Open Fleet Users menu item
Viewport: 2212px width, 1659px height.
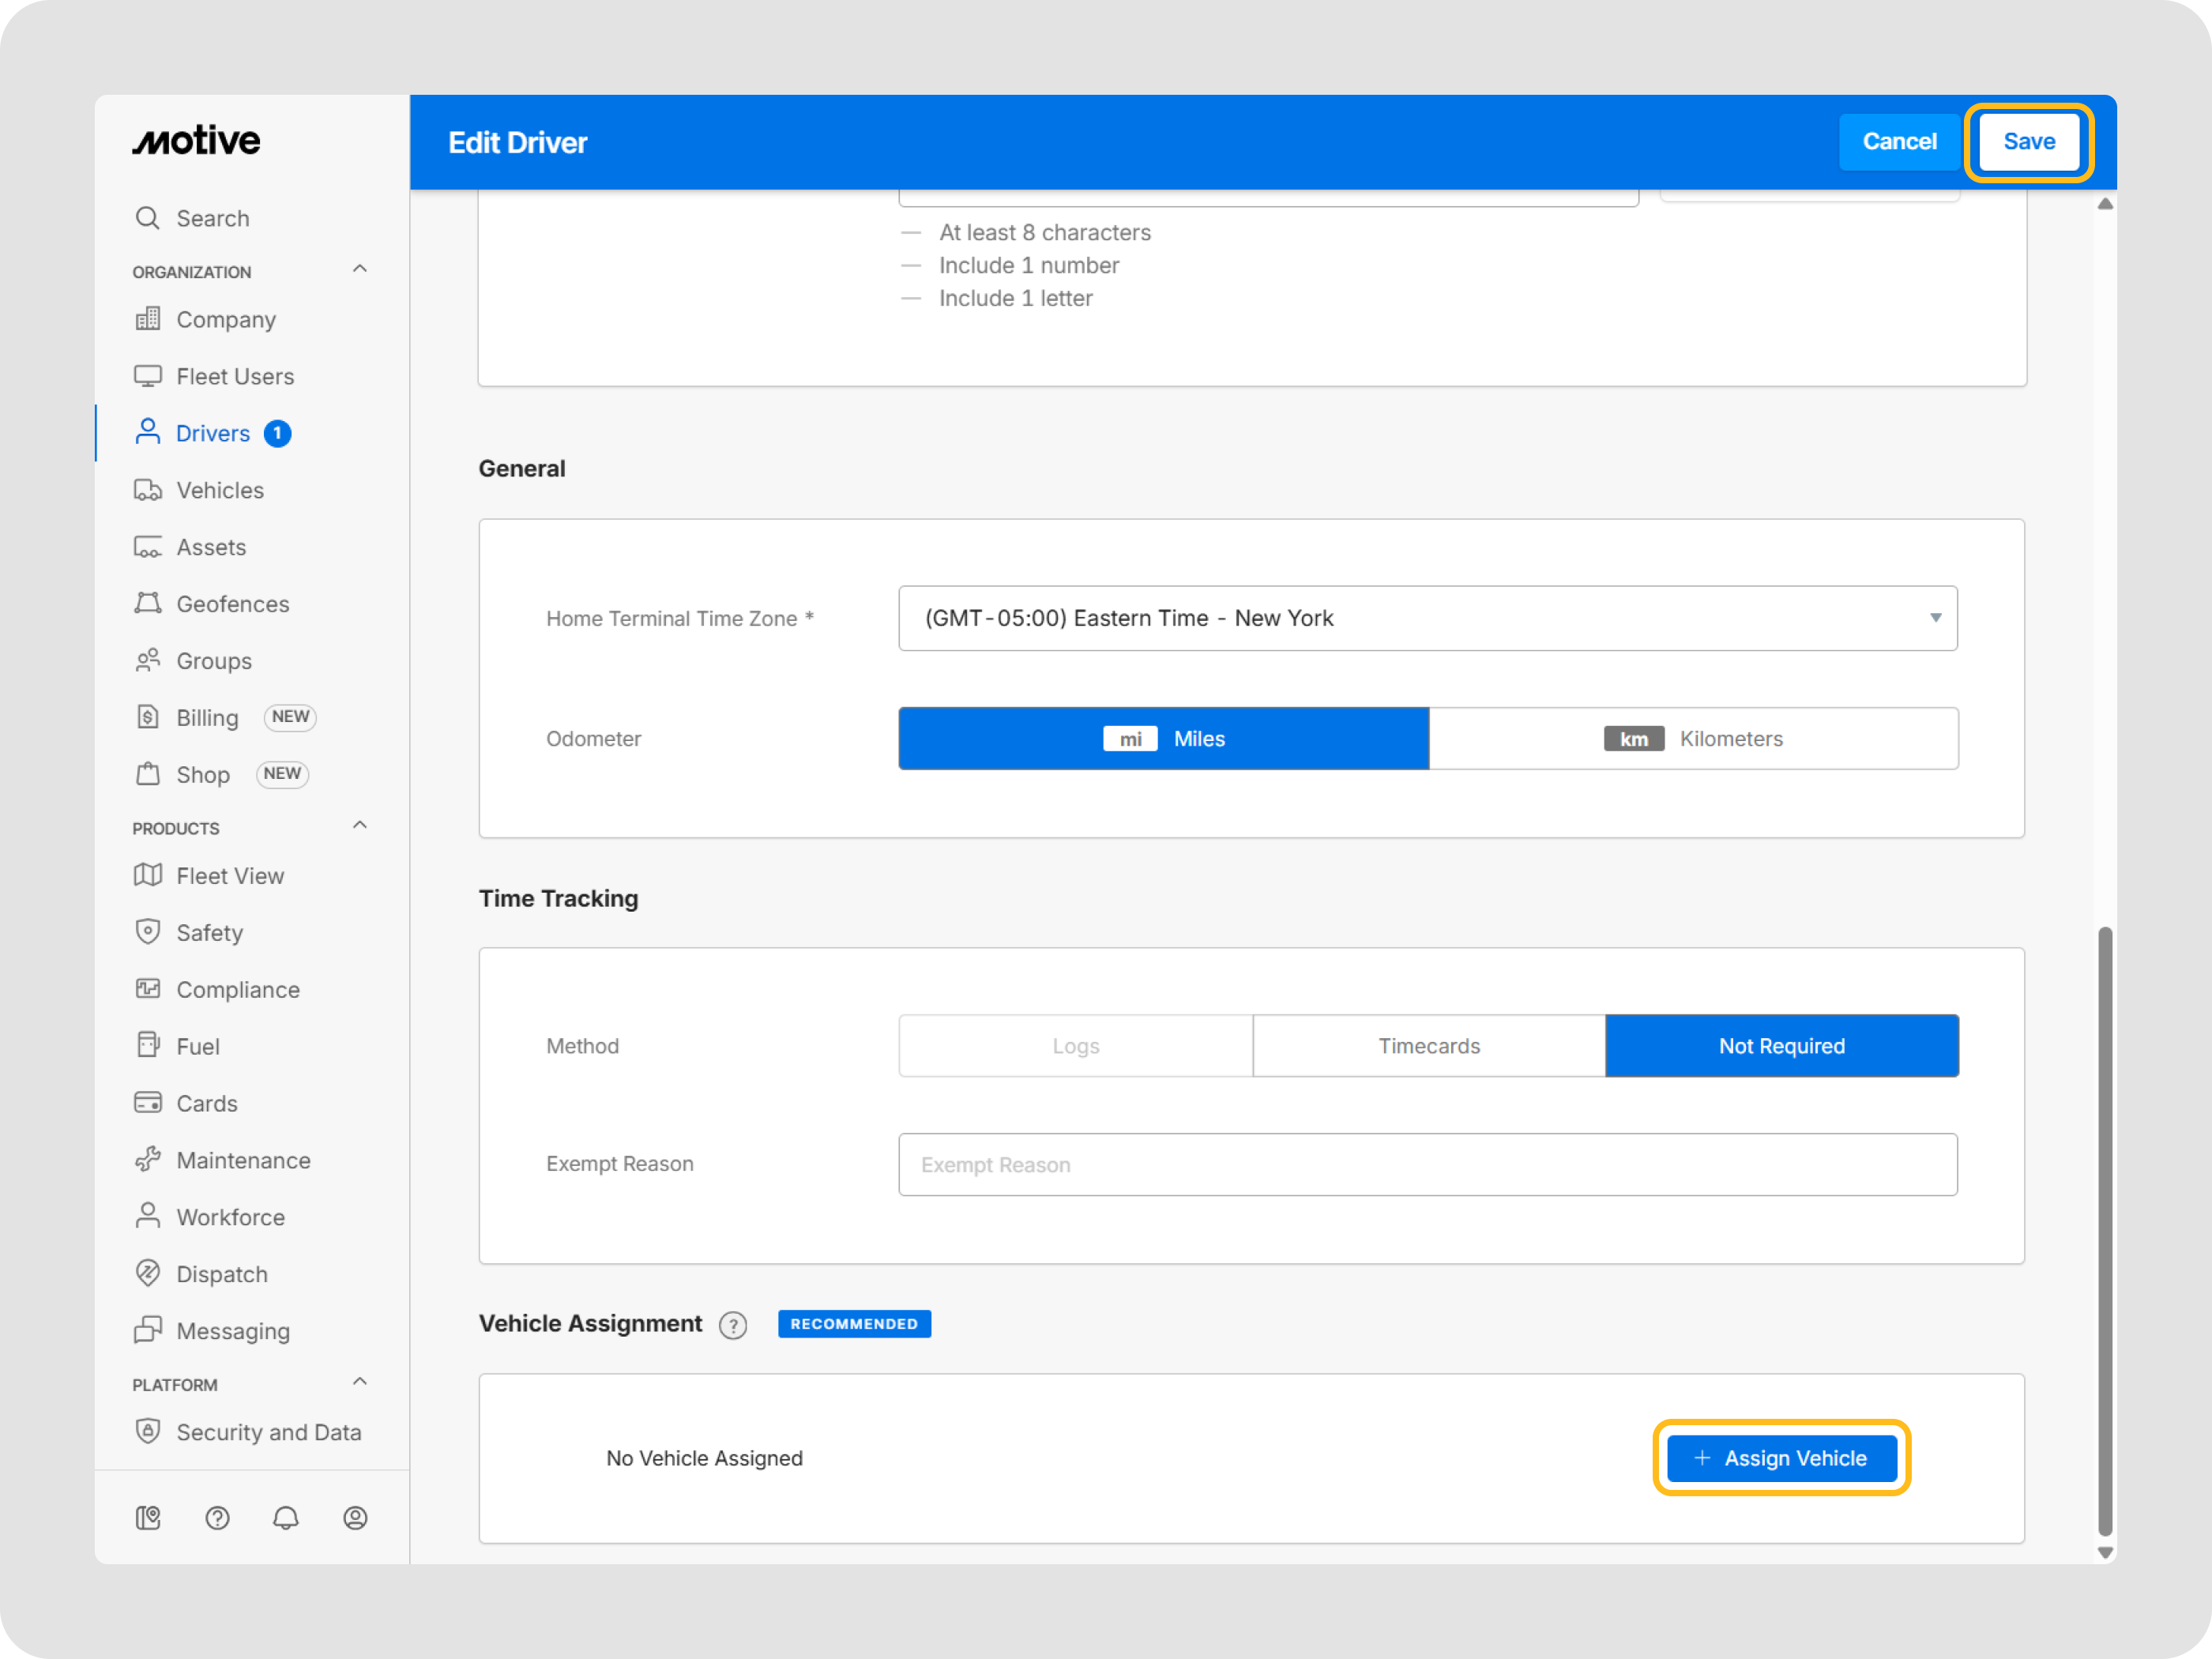(x=234, y=376)
